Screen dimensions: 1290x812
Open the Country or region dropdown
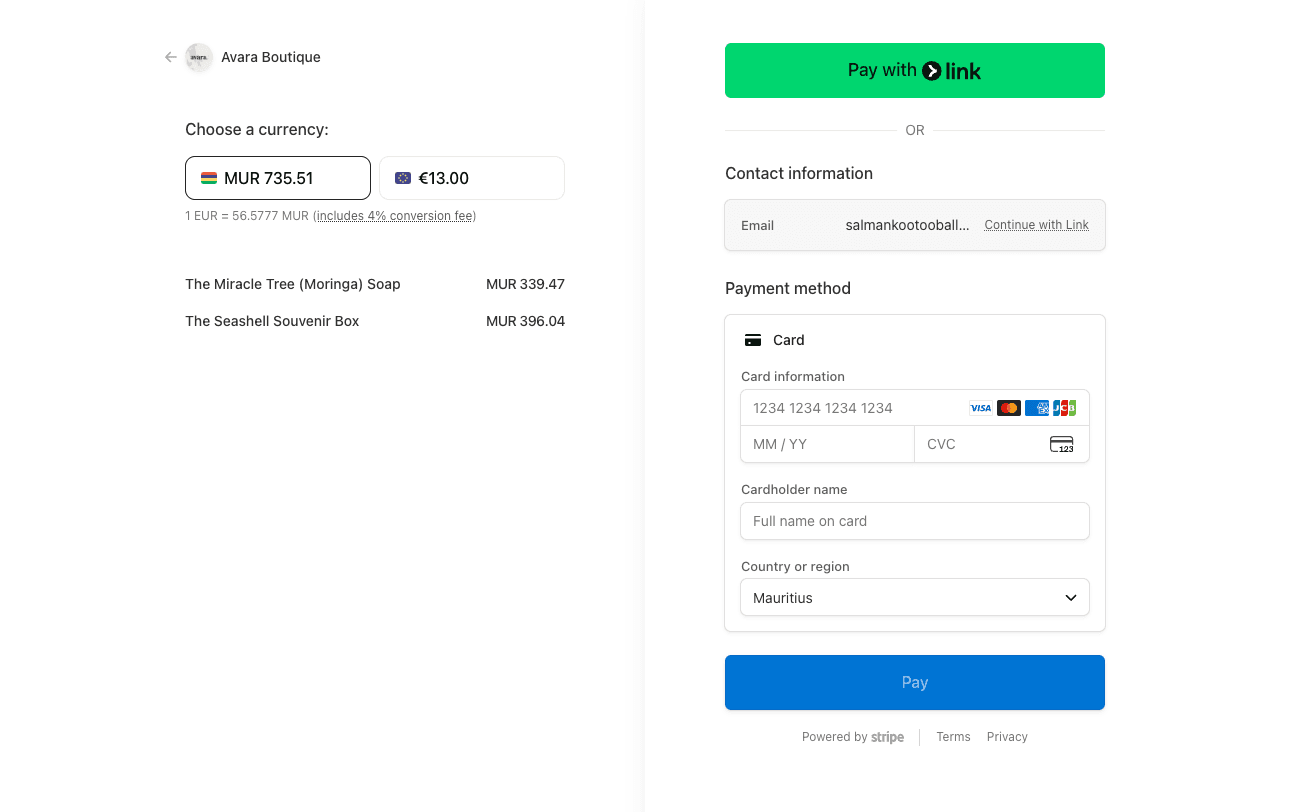click(x=914, y=598)
